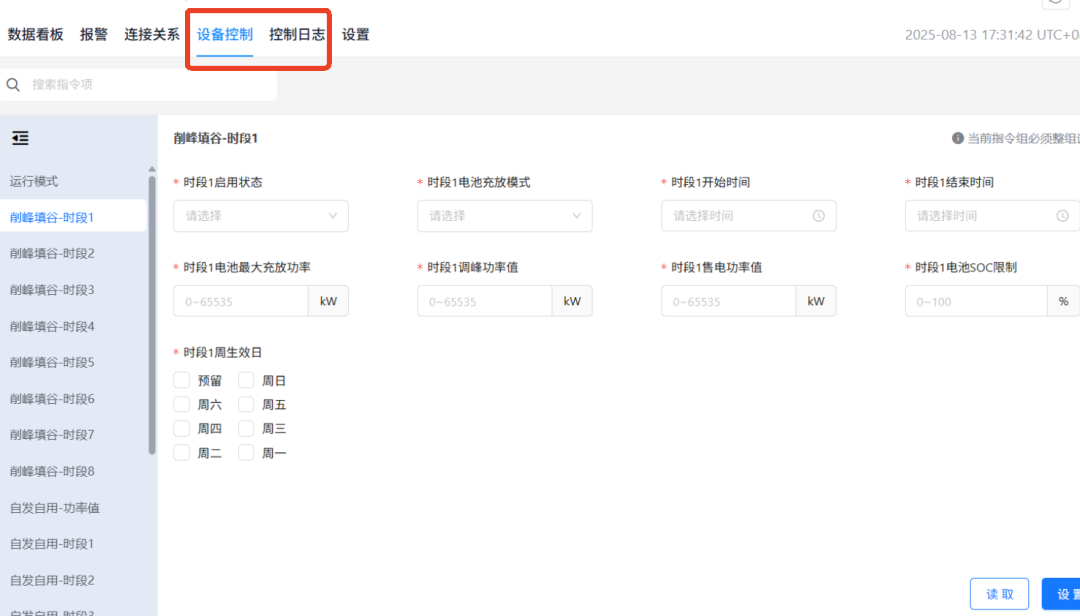The image size is (1080, 616).
Task: Collapse the sidebar with the menu-fold icon
Action: click(20, 139)
